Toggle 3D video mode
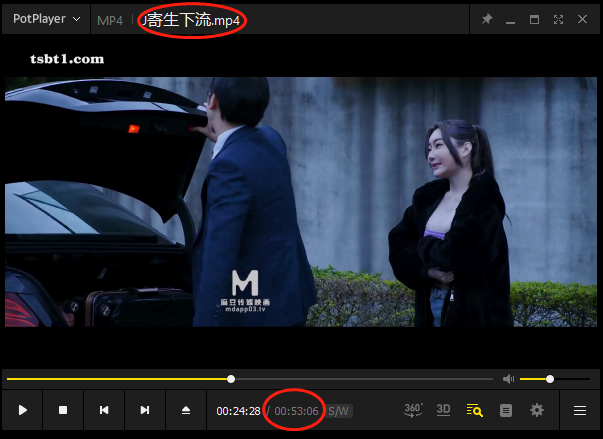The image size is (603, 439). click(443, 410)
